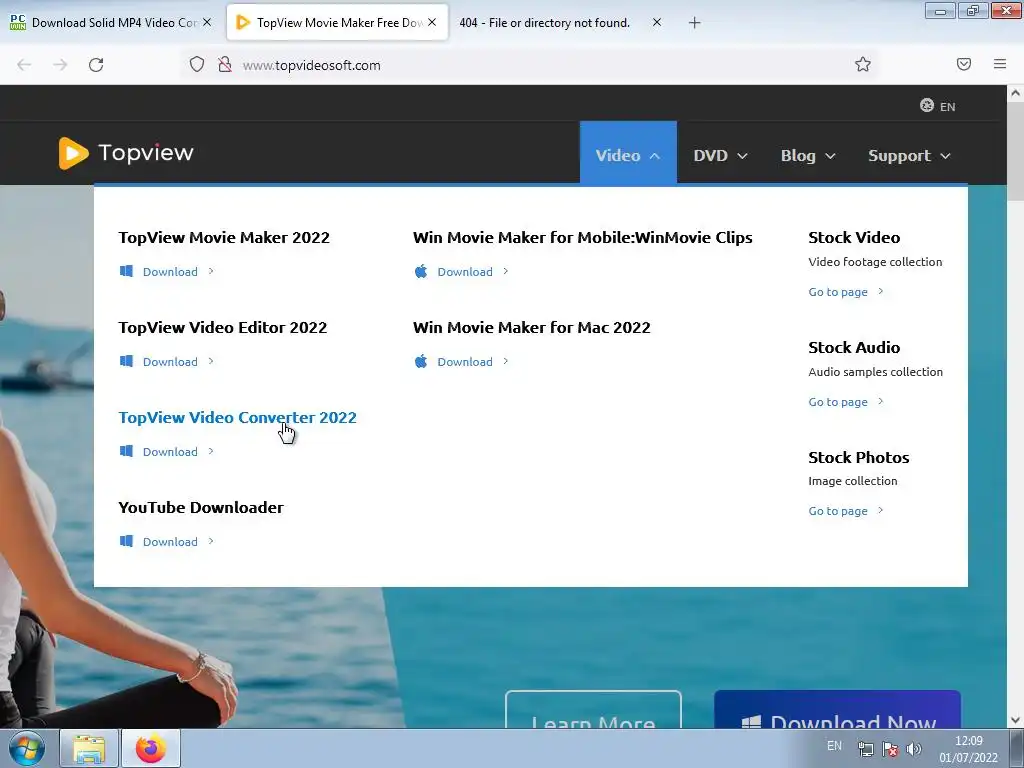Collapse the Video dropdown menu
This screenshot has width=1024, height=768.
(628, 153)
